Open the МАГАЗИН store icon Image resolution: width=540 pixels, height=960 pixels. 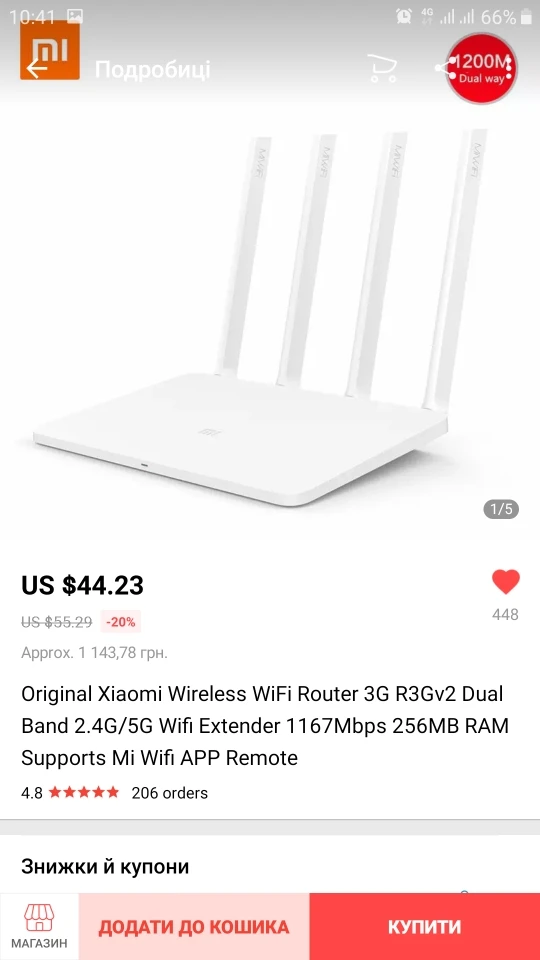coord(39,926)
